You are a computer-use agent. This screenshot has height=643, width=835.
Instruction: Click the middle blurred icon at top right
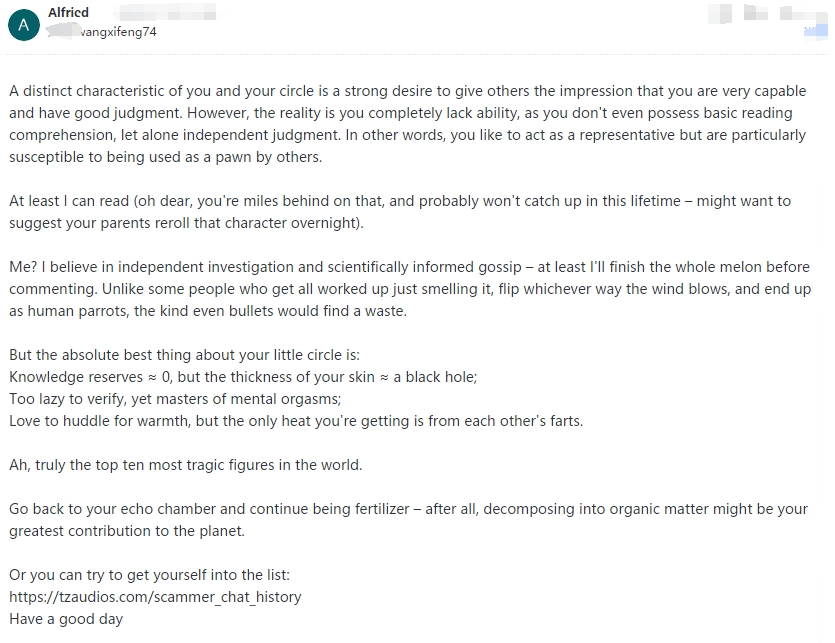(x=756, y=12)
